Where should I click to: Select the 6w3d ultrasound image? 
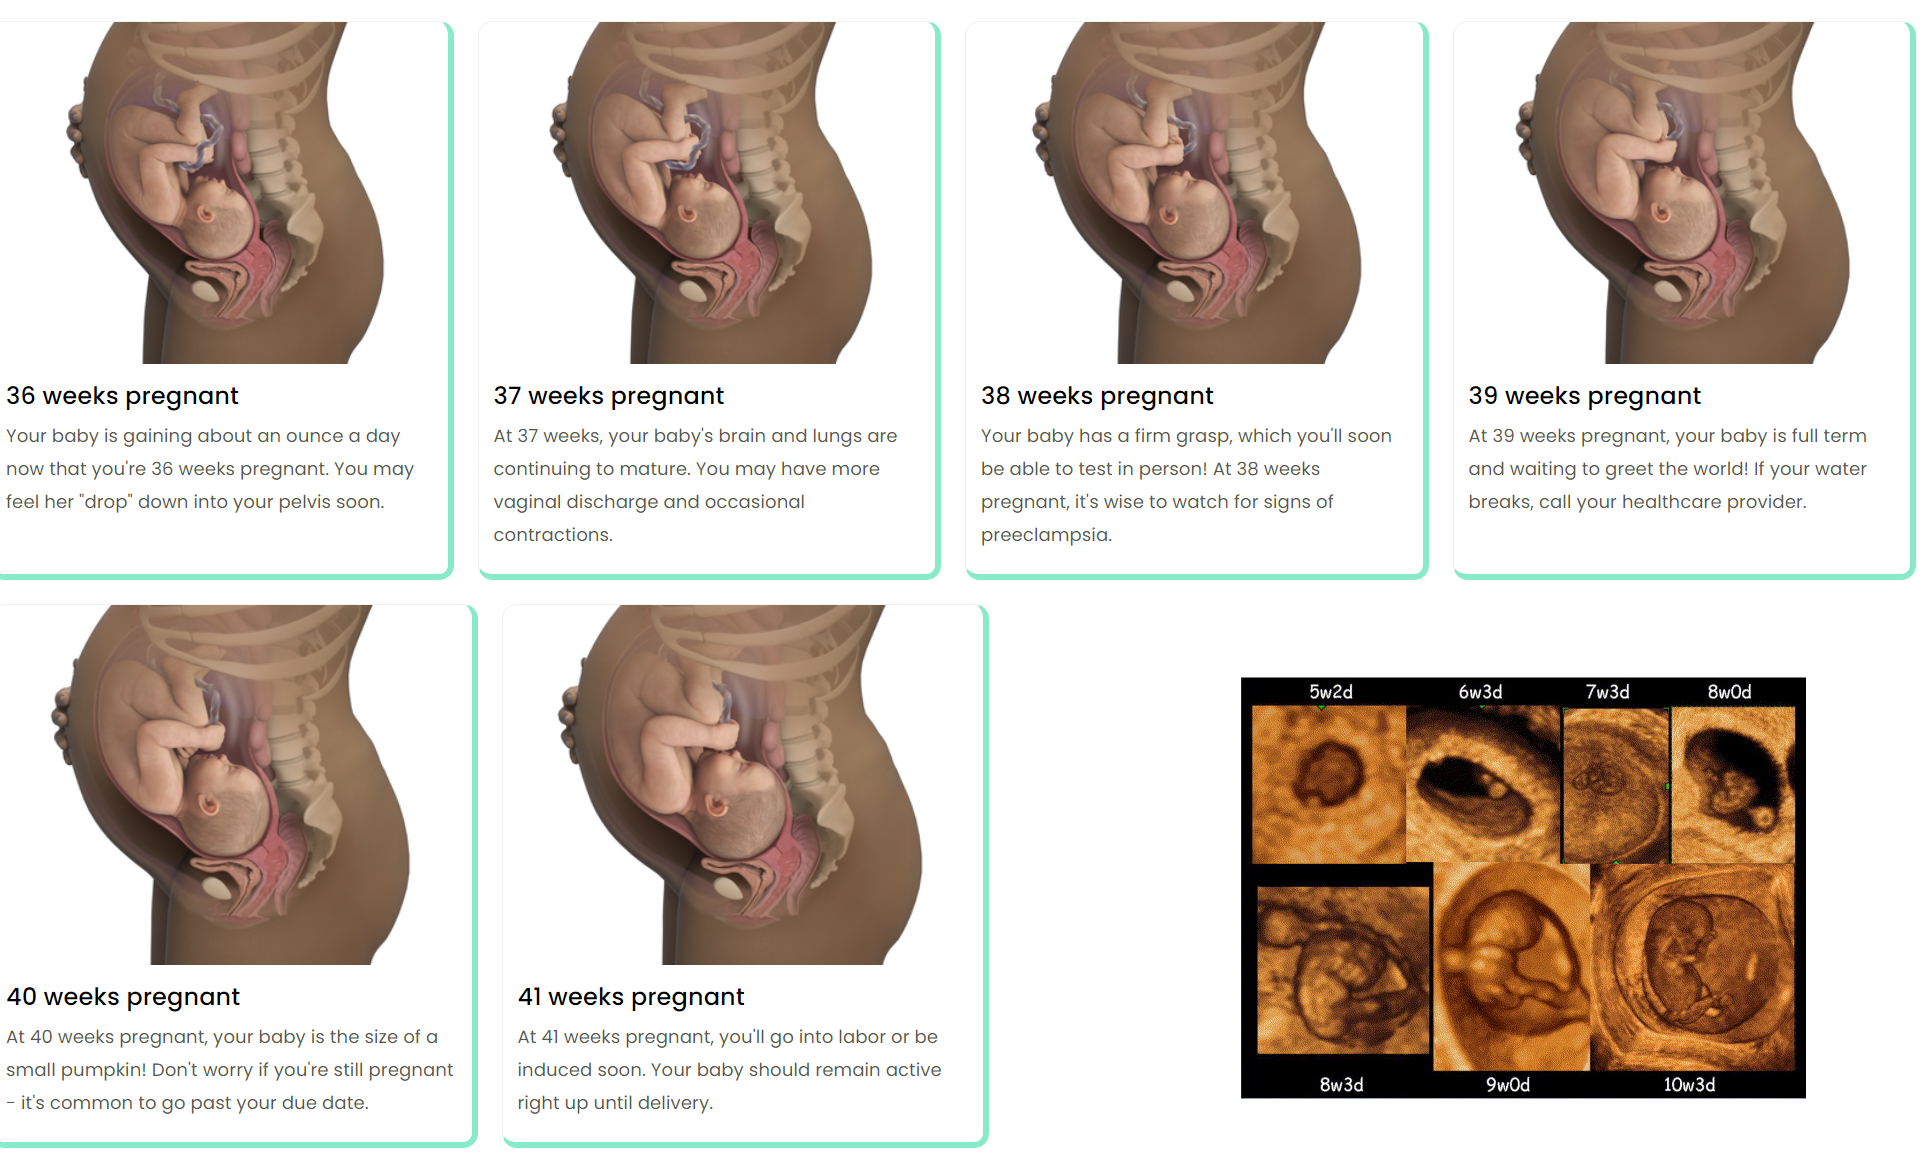[x=1484, y=784]
